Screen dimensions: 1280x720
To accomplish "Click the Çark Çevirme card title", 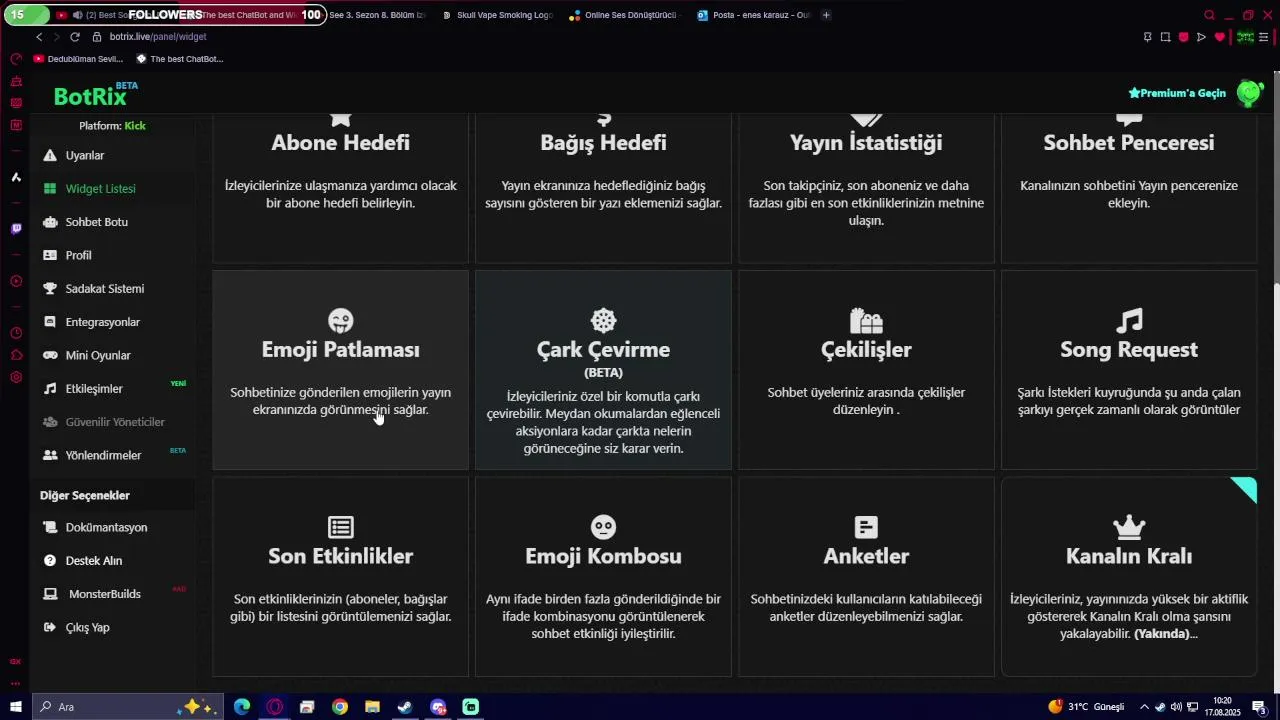I will click(603, 350).
